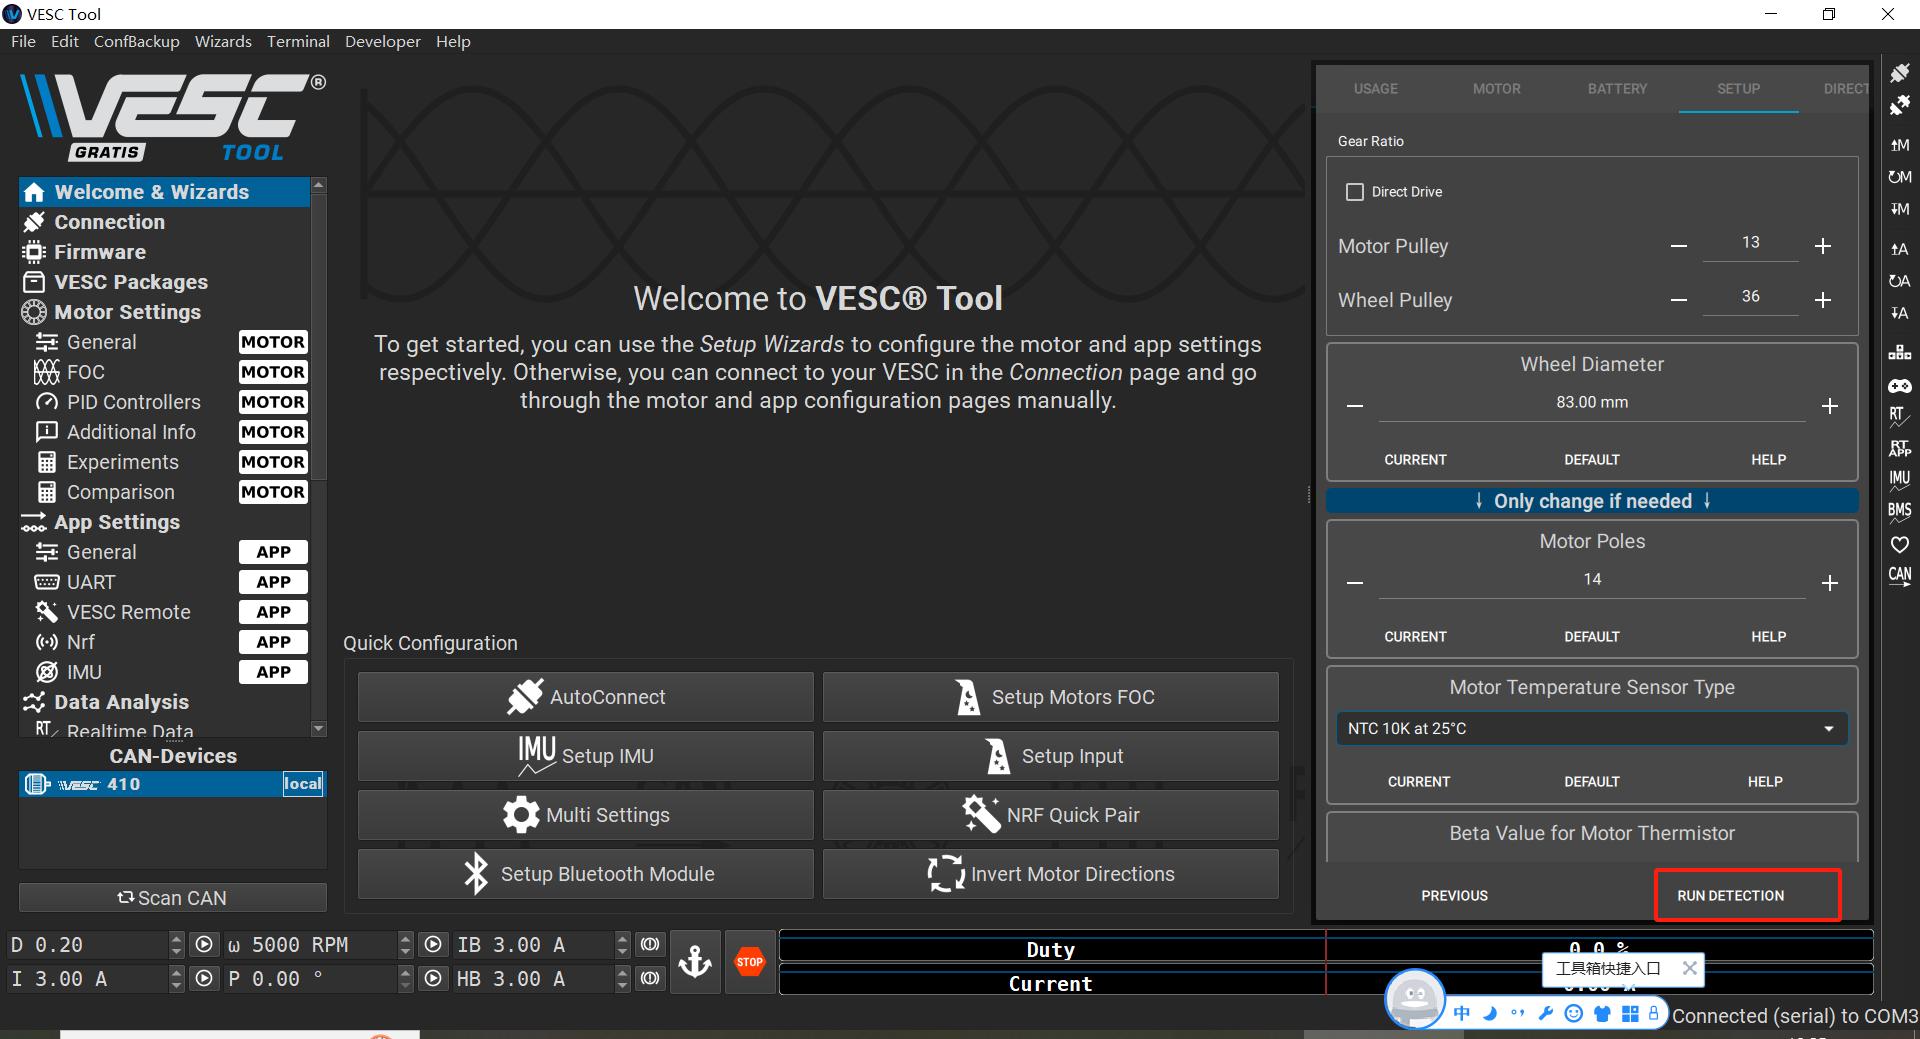Open the Motor Temperature Sensor Type dropdown
The height and width of the screenshot is (1039, 1920).
tap(1591, 728)
